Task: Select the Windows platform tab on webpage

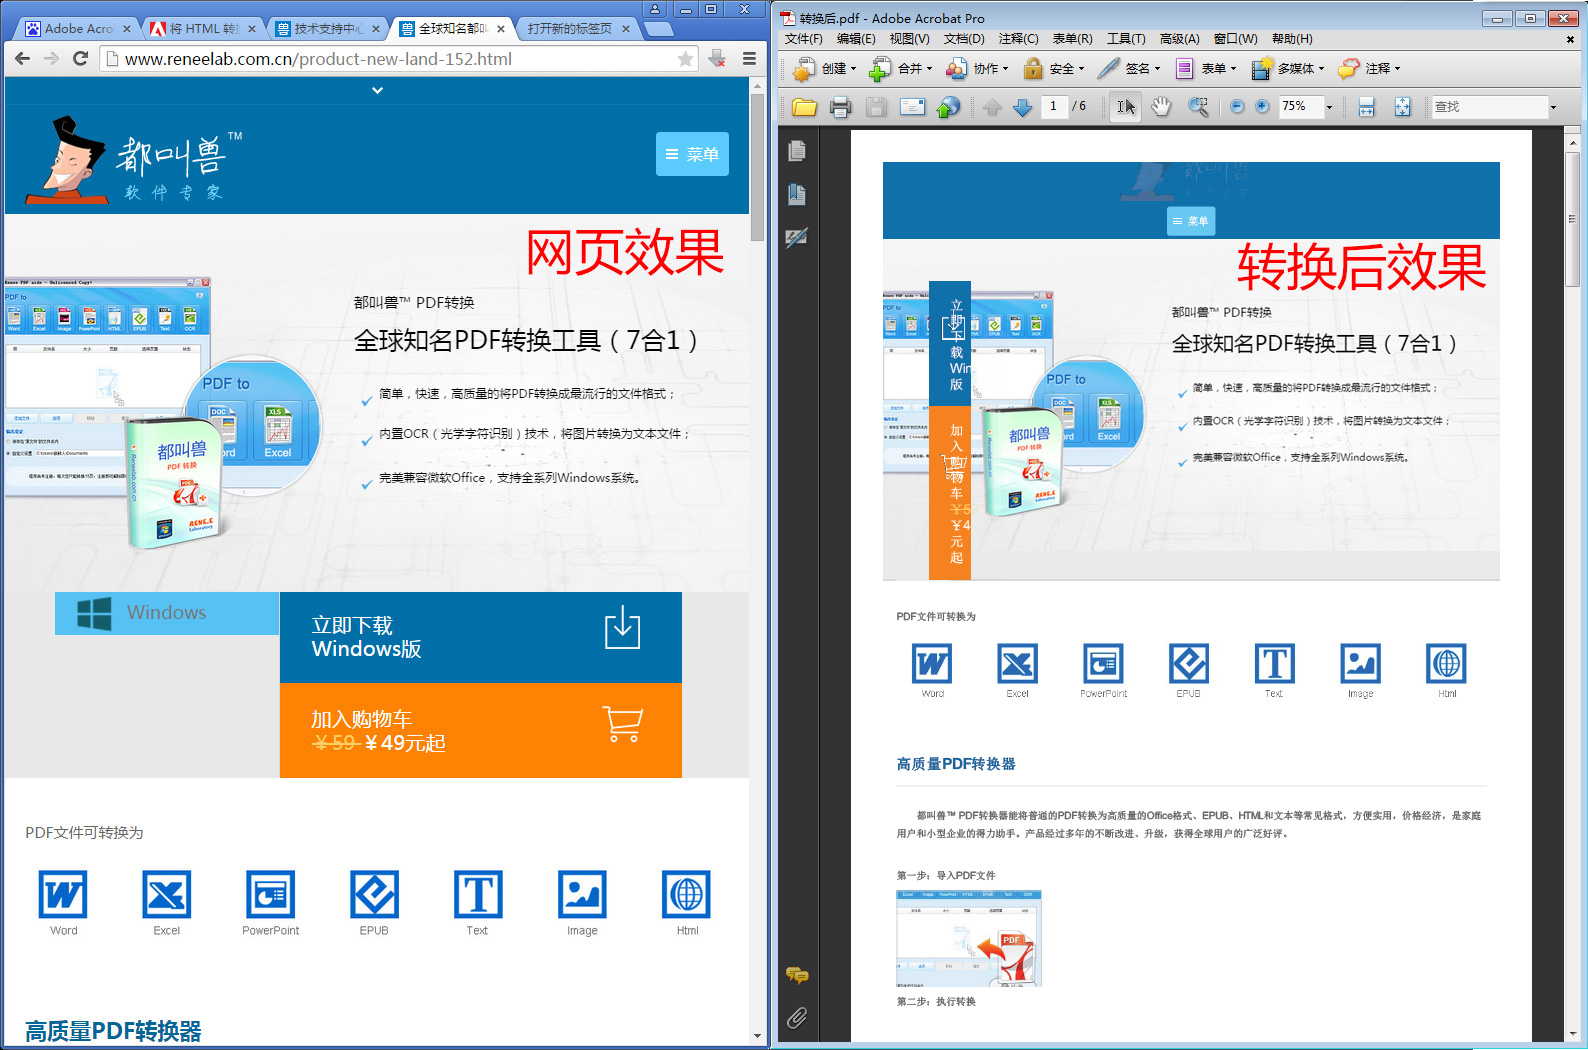Action: coord(167,613)
